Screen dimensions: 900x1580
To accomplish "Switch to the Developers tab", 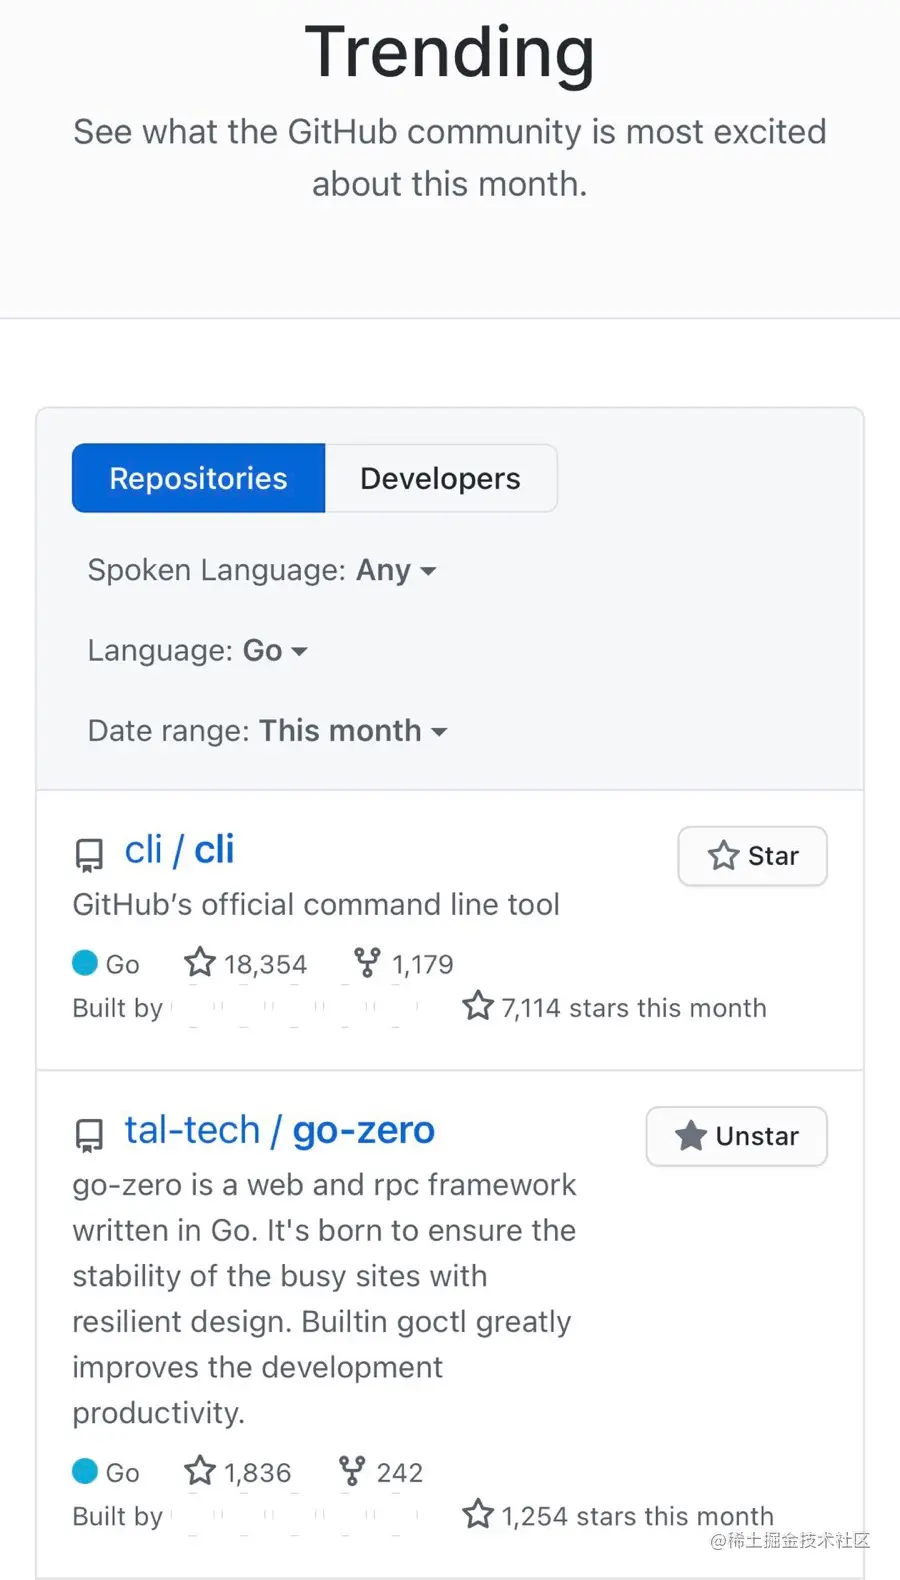I will pyautogui.click(x=440, y=478).
